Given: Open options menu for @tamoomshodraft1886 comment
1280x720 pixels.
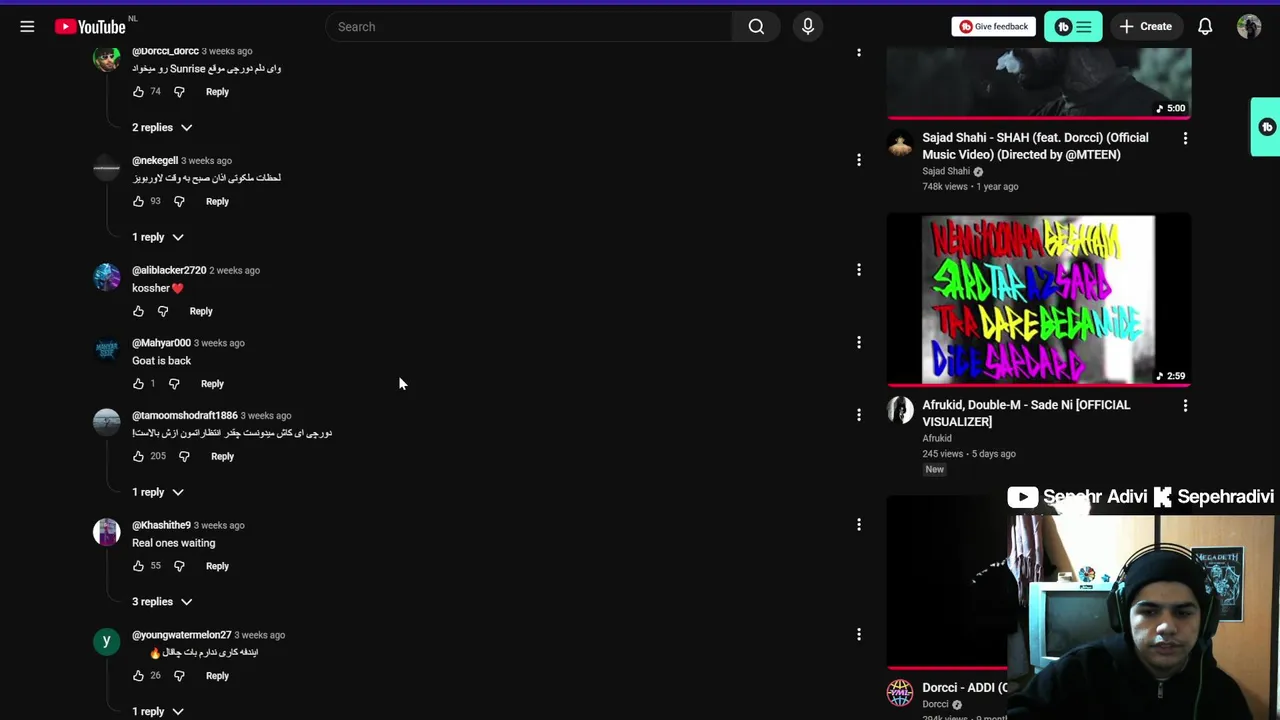Looking at the screenshot, I should [858, 415].
